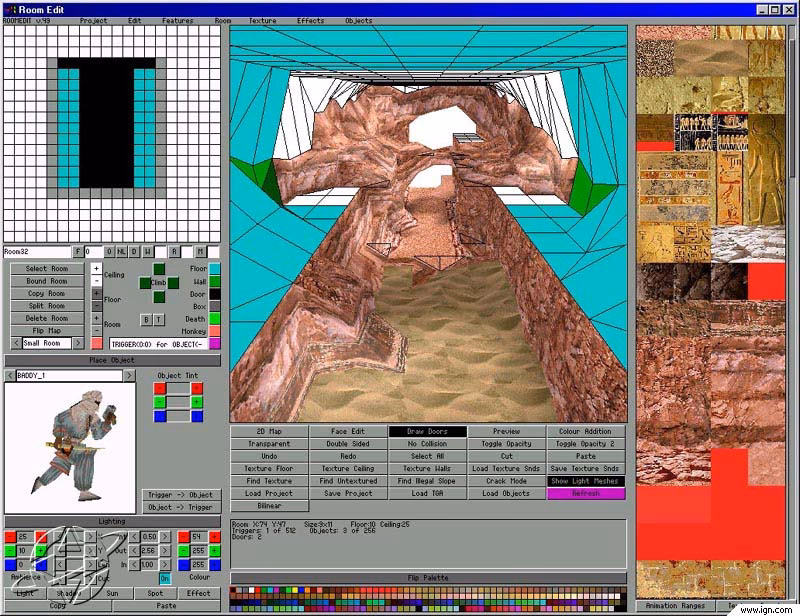
Task: Increase blue value in Colour column
Action: (x=215, y=564)
